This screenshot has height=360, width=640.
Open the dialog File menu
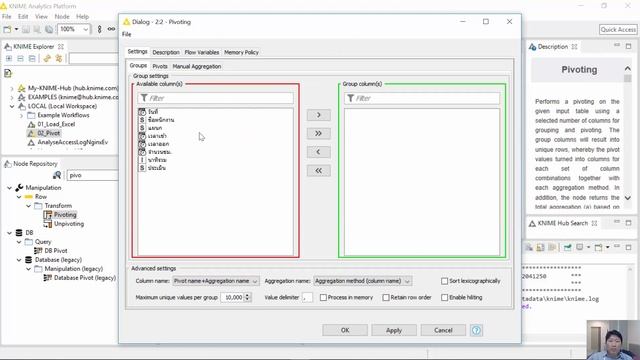pyautogui.click(x=127, y=34)
